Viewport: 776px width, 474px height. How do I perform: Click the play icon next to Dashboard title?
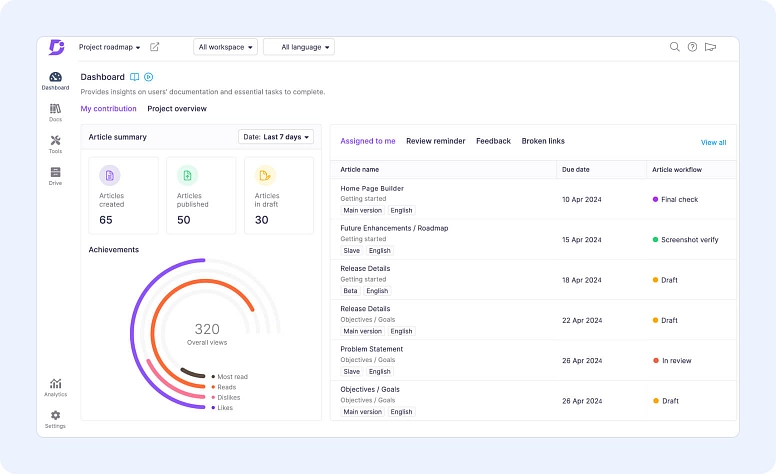pyautogui.click(x=149, y=77)
